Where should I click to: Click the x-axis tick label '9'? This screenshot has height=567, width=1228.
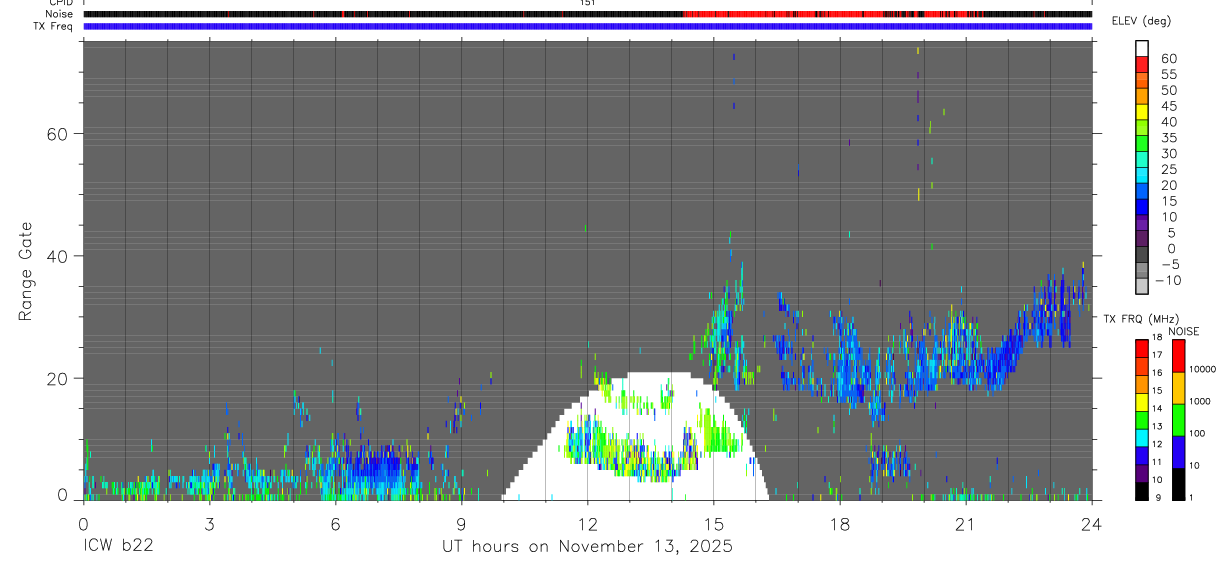coord(461,523)
